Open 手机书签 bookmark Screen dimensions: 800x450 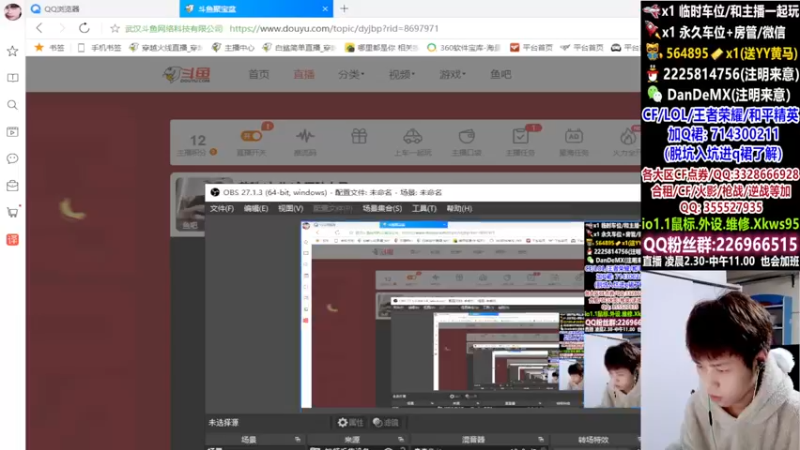point(100,47)
